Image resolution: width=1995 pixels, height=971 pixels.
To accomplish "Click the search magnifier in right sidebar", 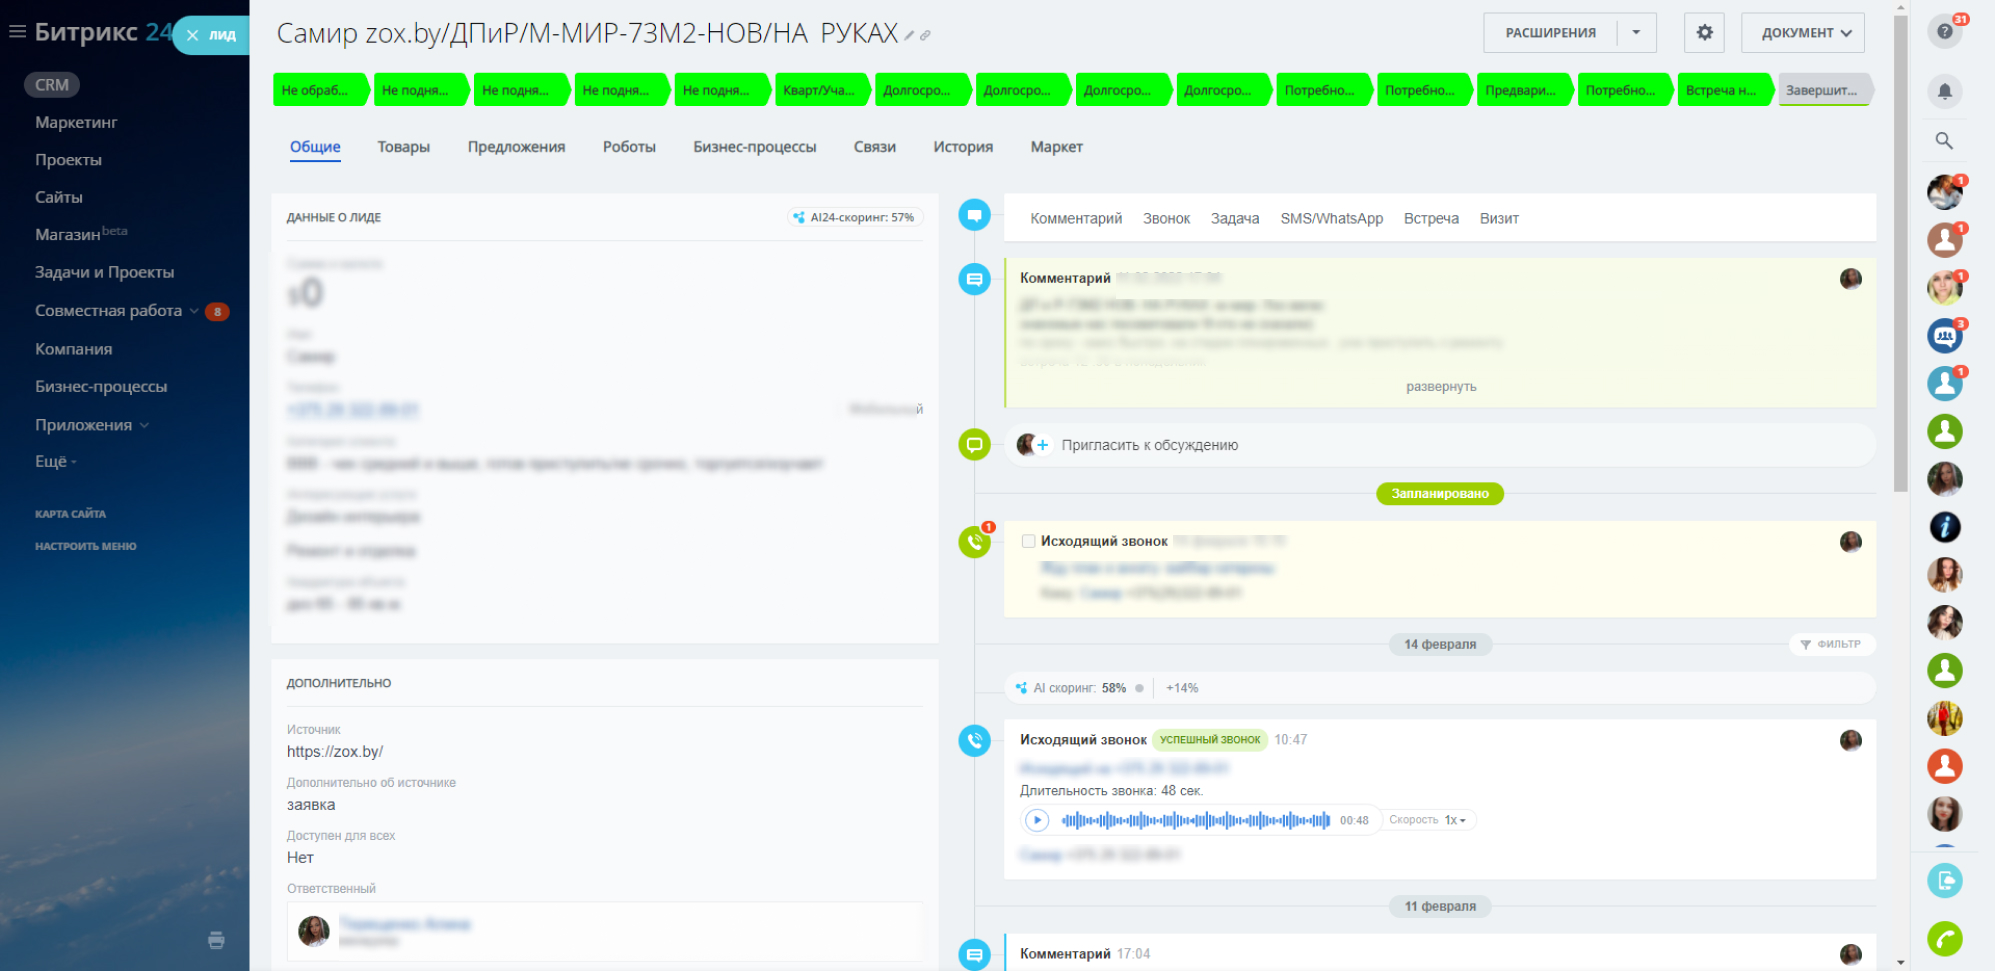I will click(x=1944, y=141).
